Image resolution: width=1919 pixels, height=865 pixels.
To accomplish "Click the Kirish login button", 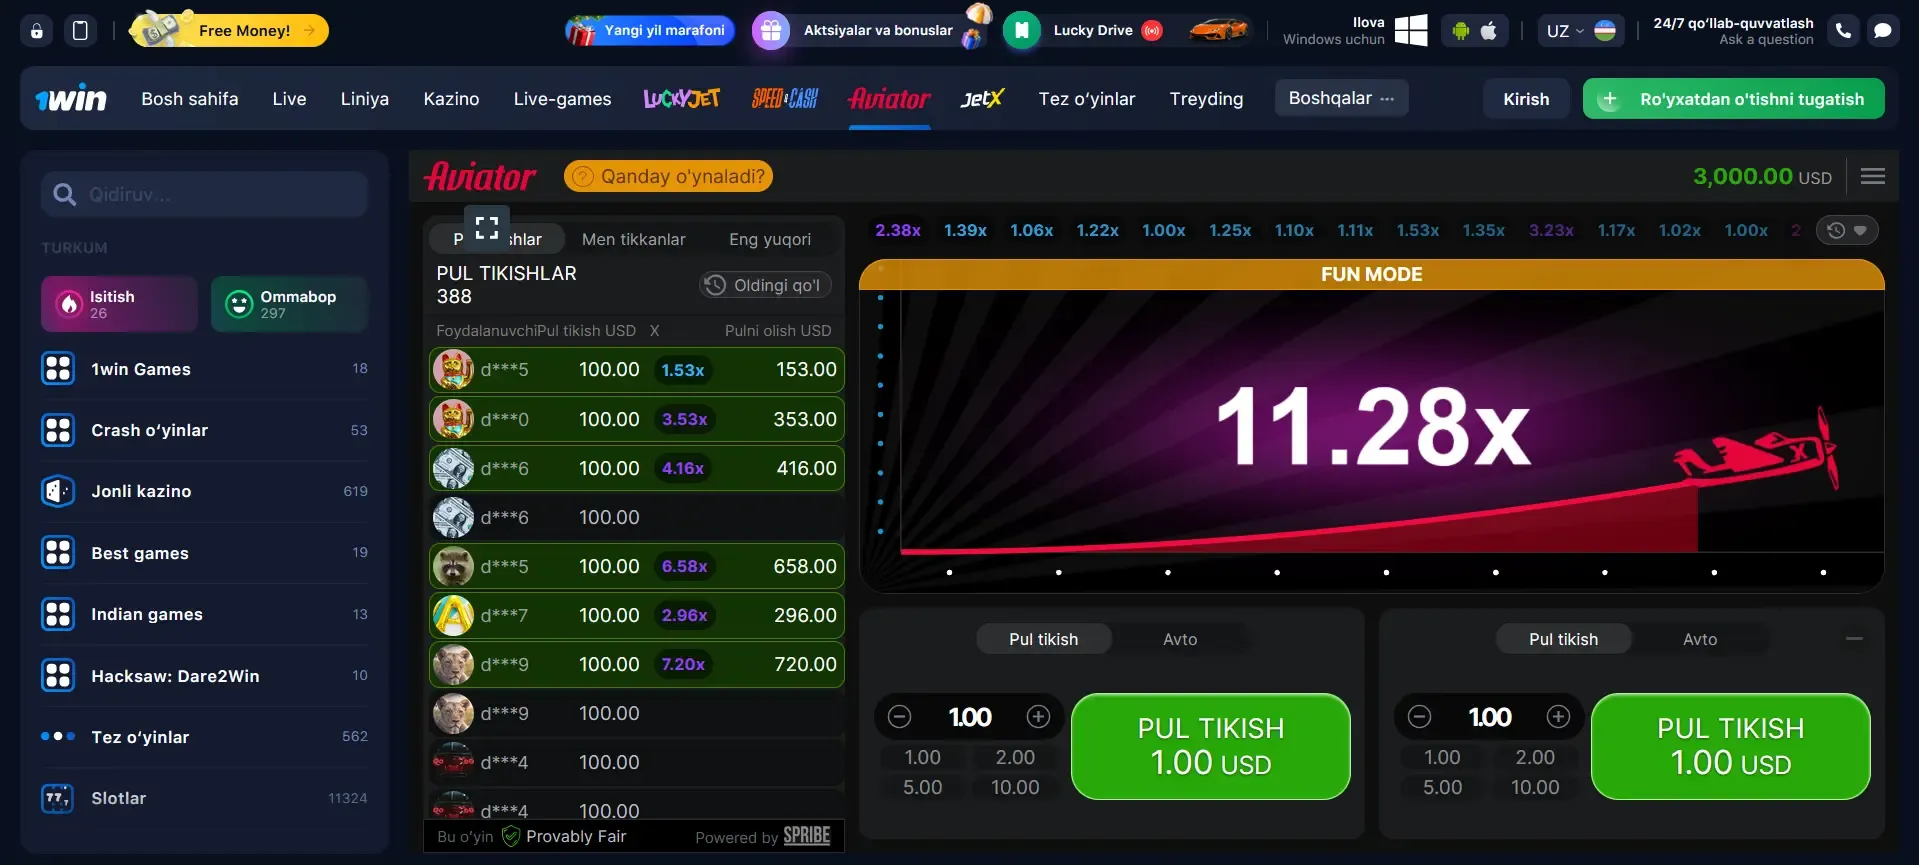I will [x=1525, y=99].
